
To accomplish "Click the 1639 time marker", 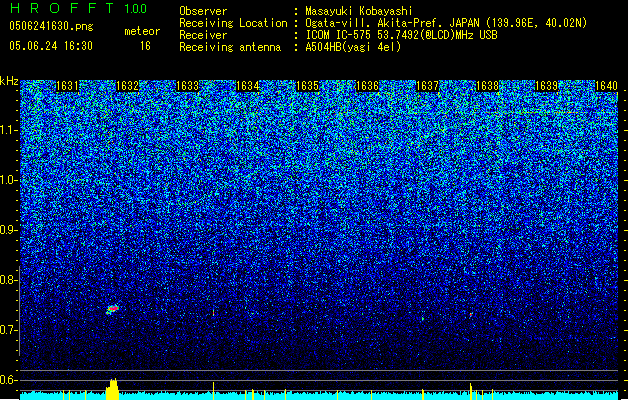I will [x=547, y=86].
